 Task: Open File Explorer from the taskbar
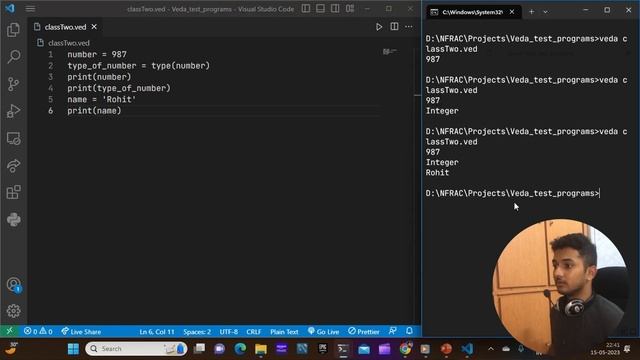click(x=261, y=349)
